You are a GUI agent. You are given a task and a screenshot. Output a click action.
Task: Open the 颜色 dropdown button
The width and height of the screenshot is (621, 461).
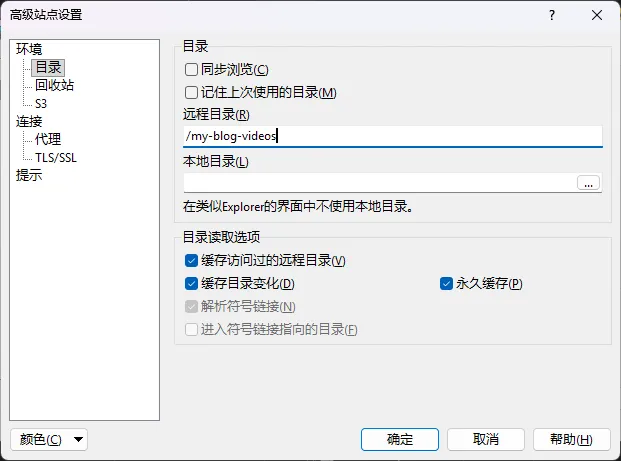pos(48,439)
